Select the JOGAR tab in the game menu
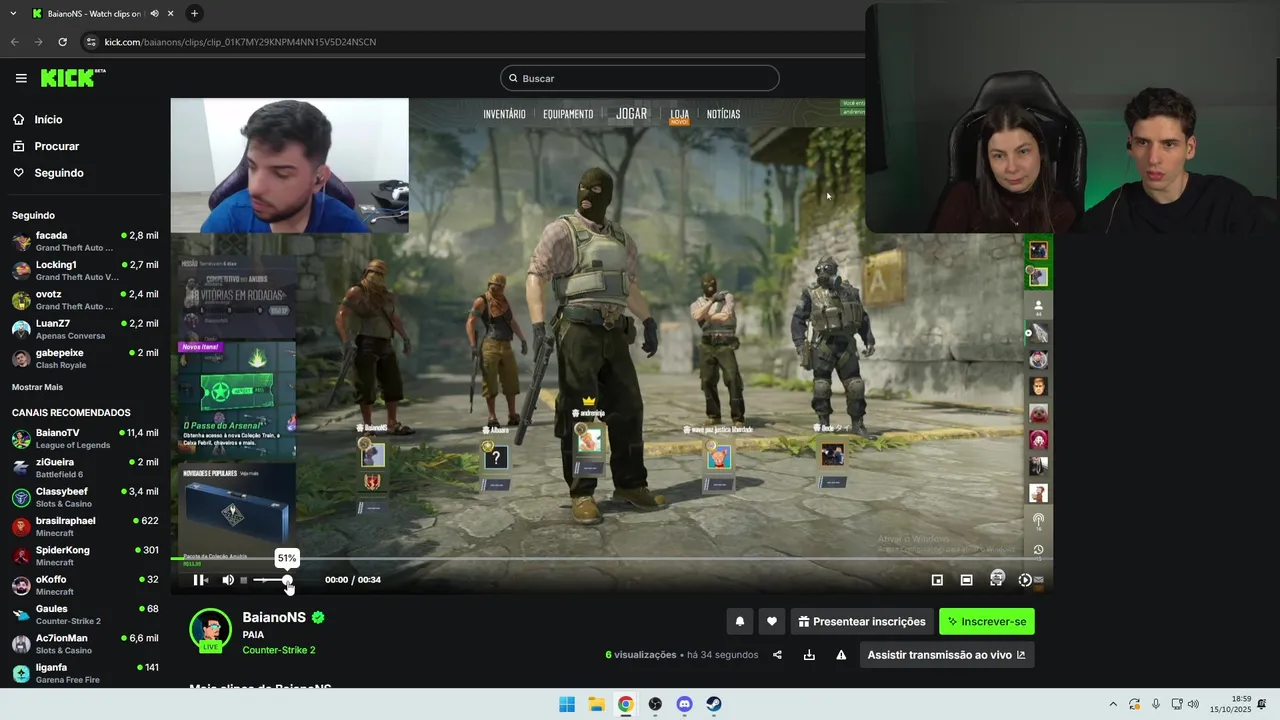This screenshot has width=1280, height=720. (x=631, y=114)
